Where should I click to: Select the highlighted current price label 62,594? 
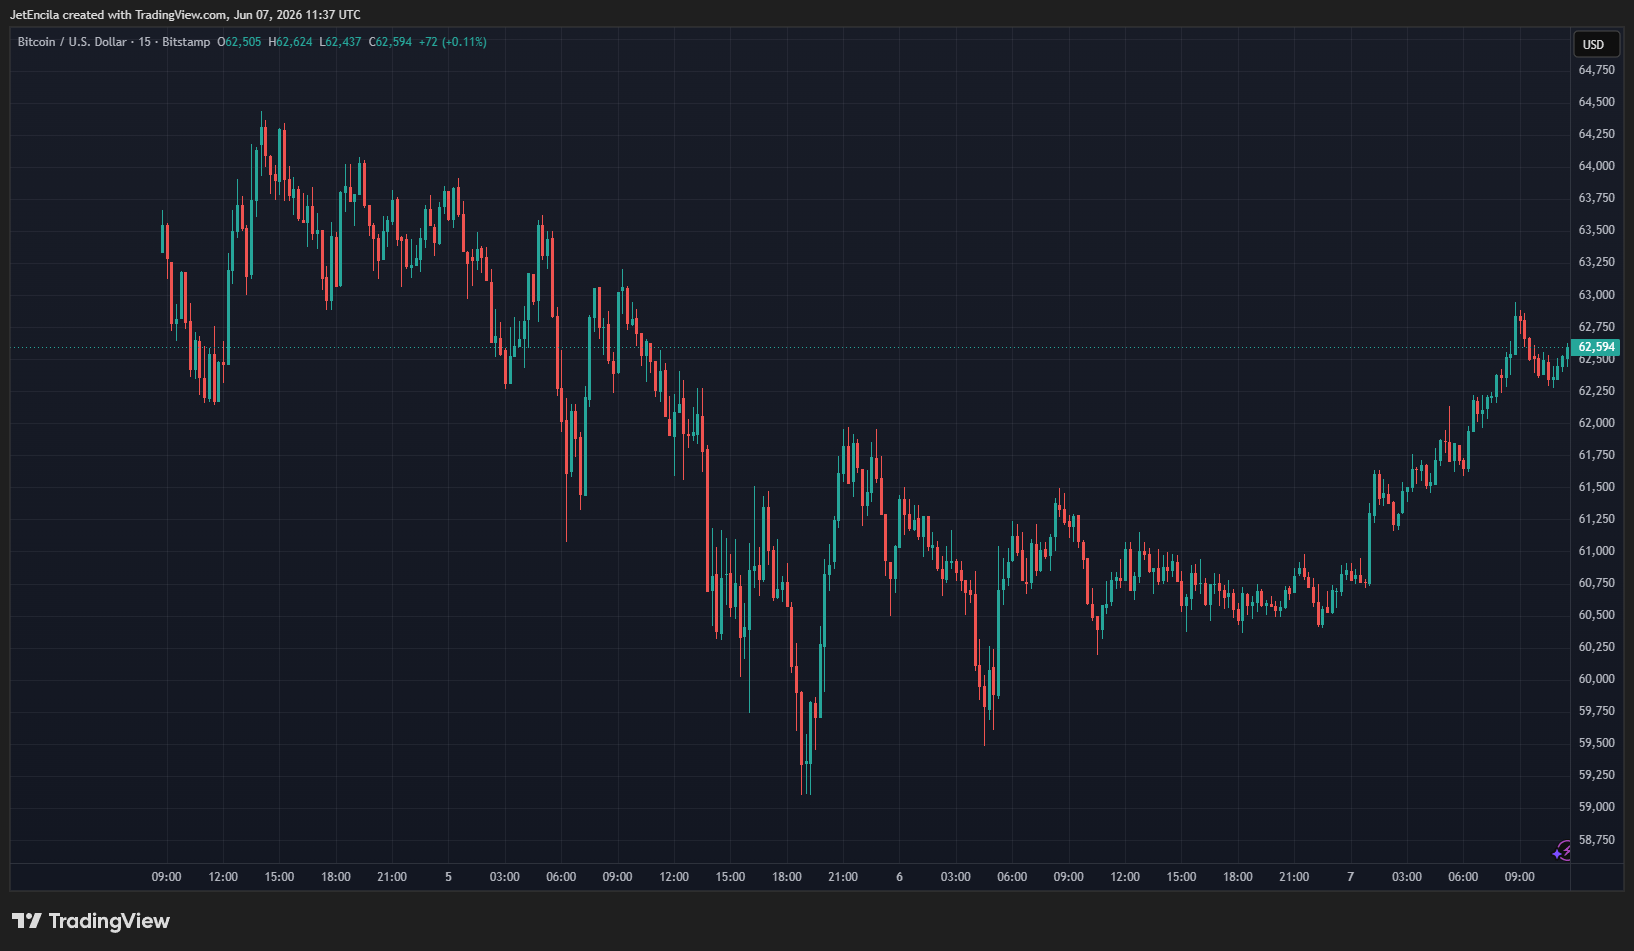(x=1595, y=347)
